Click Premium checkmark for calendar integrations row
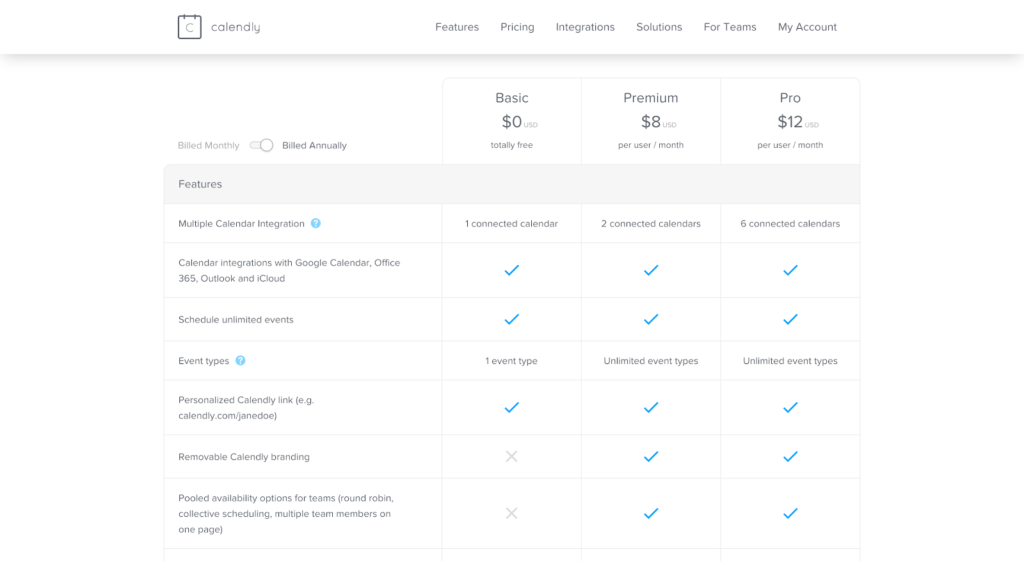1024x561 pixels. pos(651,270)
